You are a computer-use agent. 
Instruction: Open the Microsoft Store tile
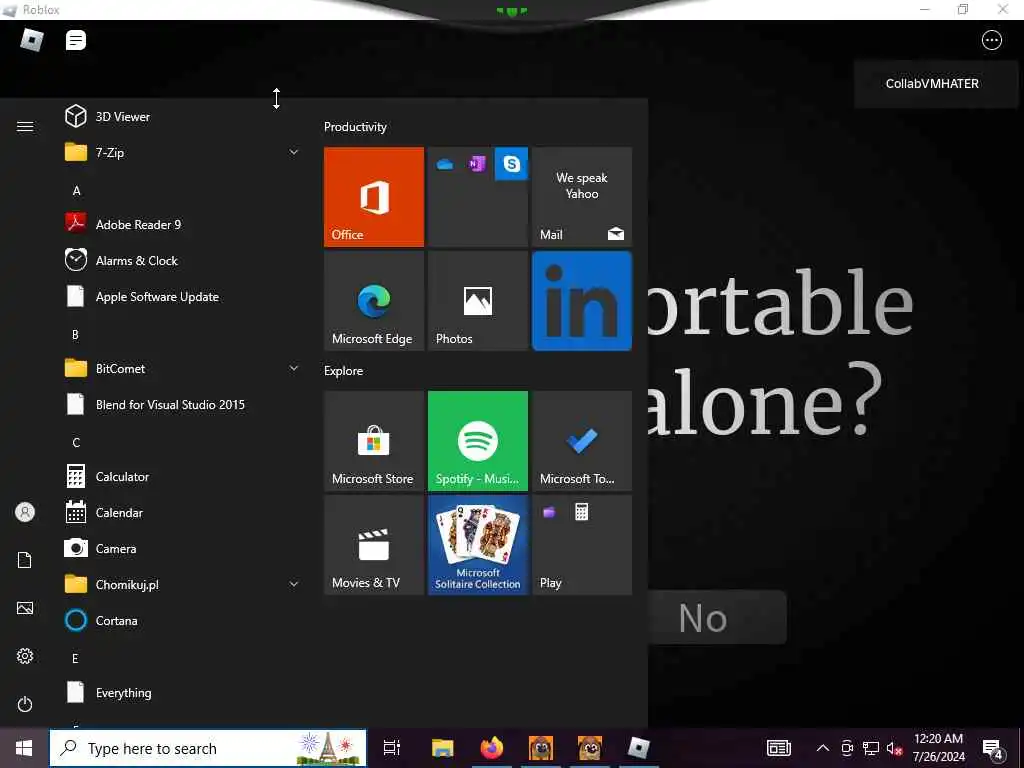pos(374,441)
